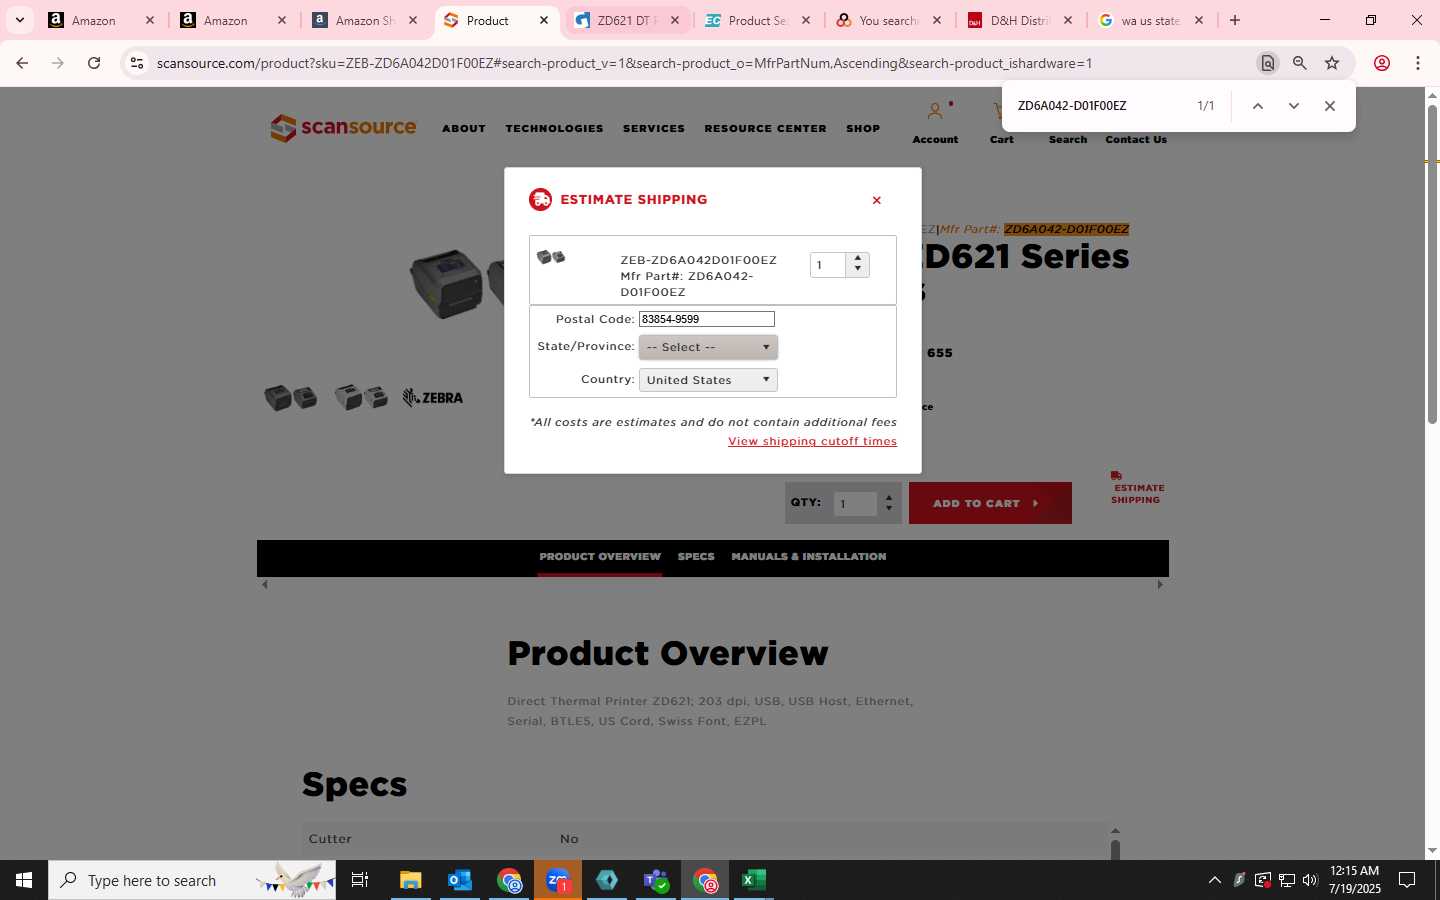Open Zoom from taskbar
The image size is (1440, 900).
coord(558,880)
